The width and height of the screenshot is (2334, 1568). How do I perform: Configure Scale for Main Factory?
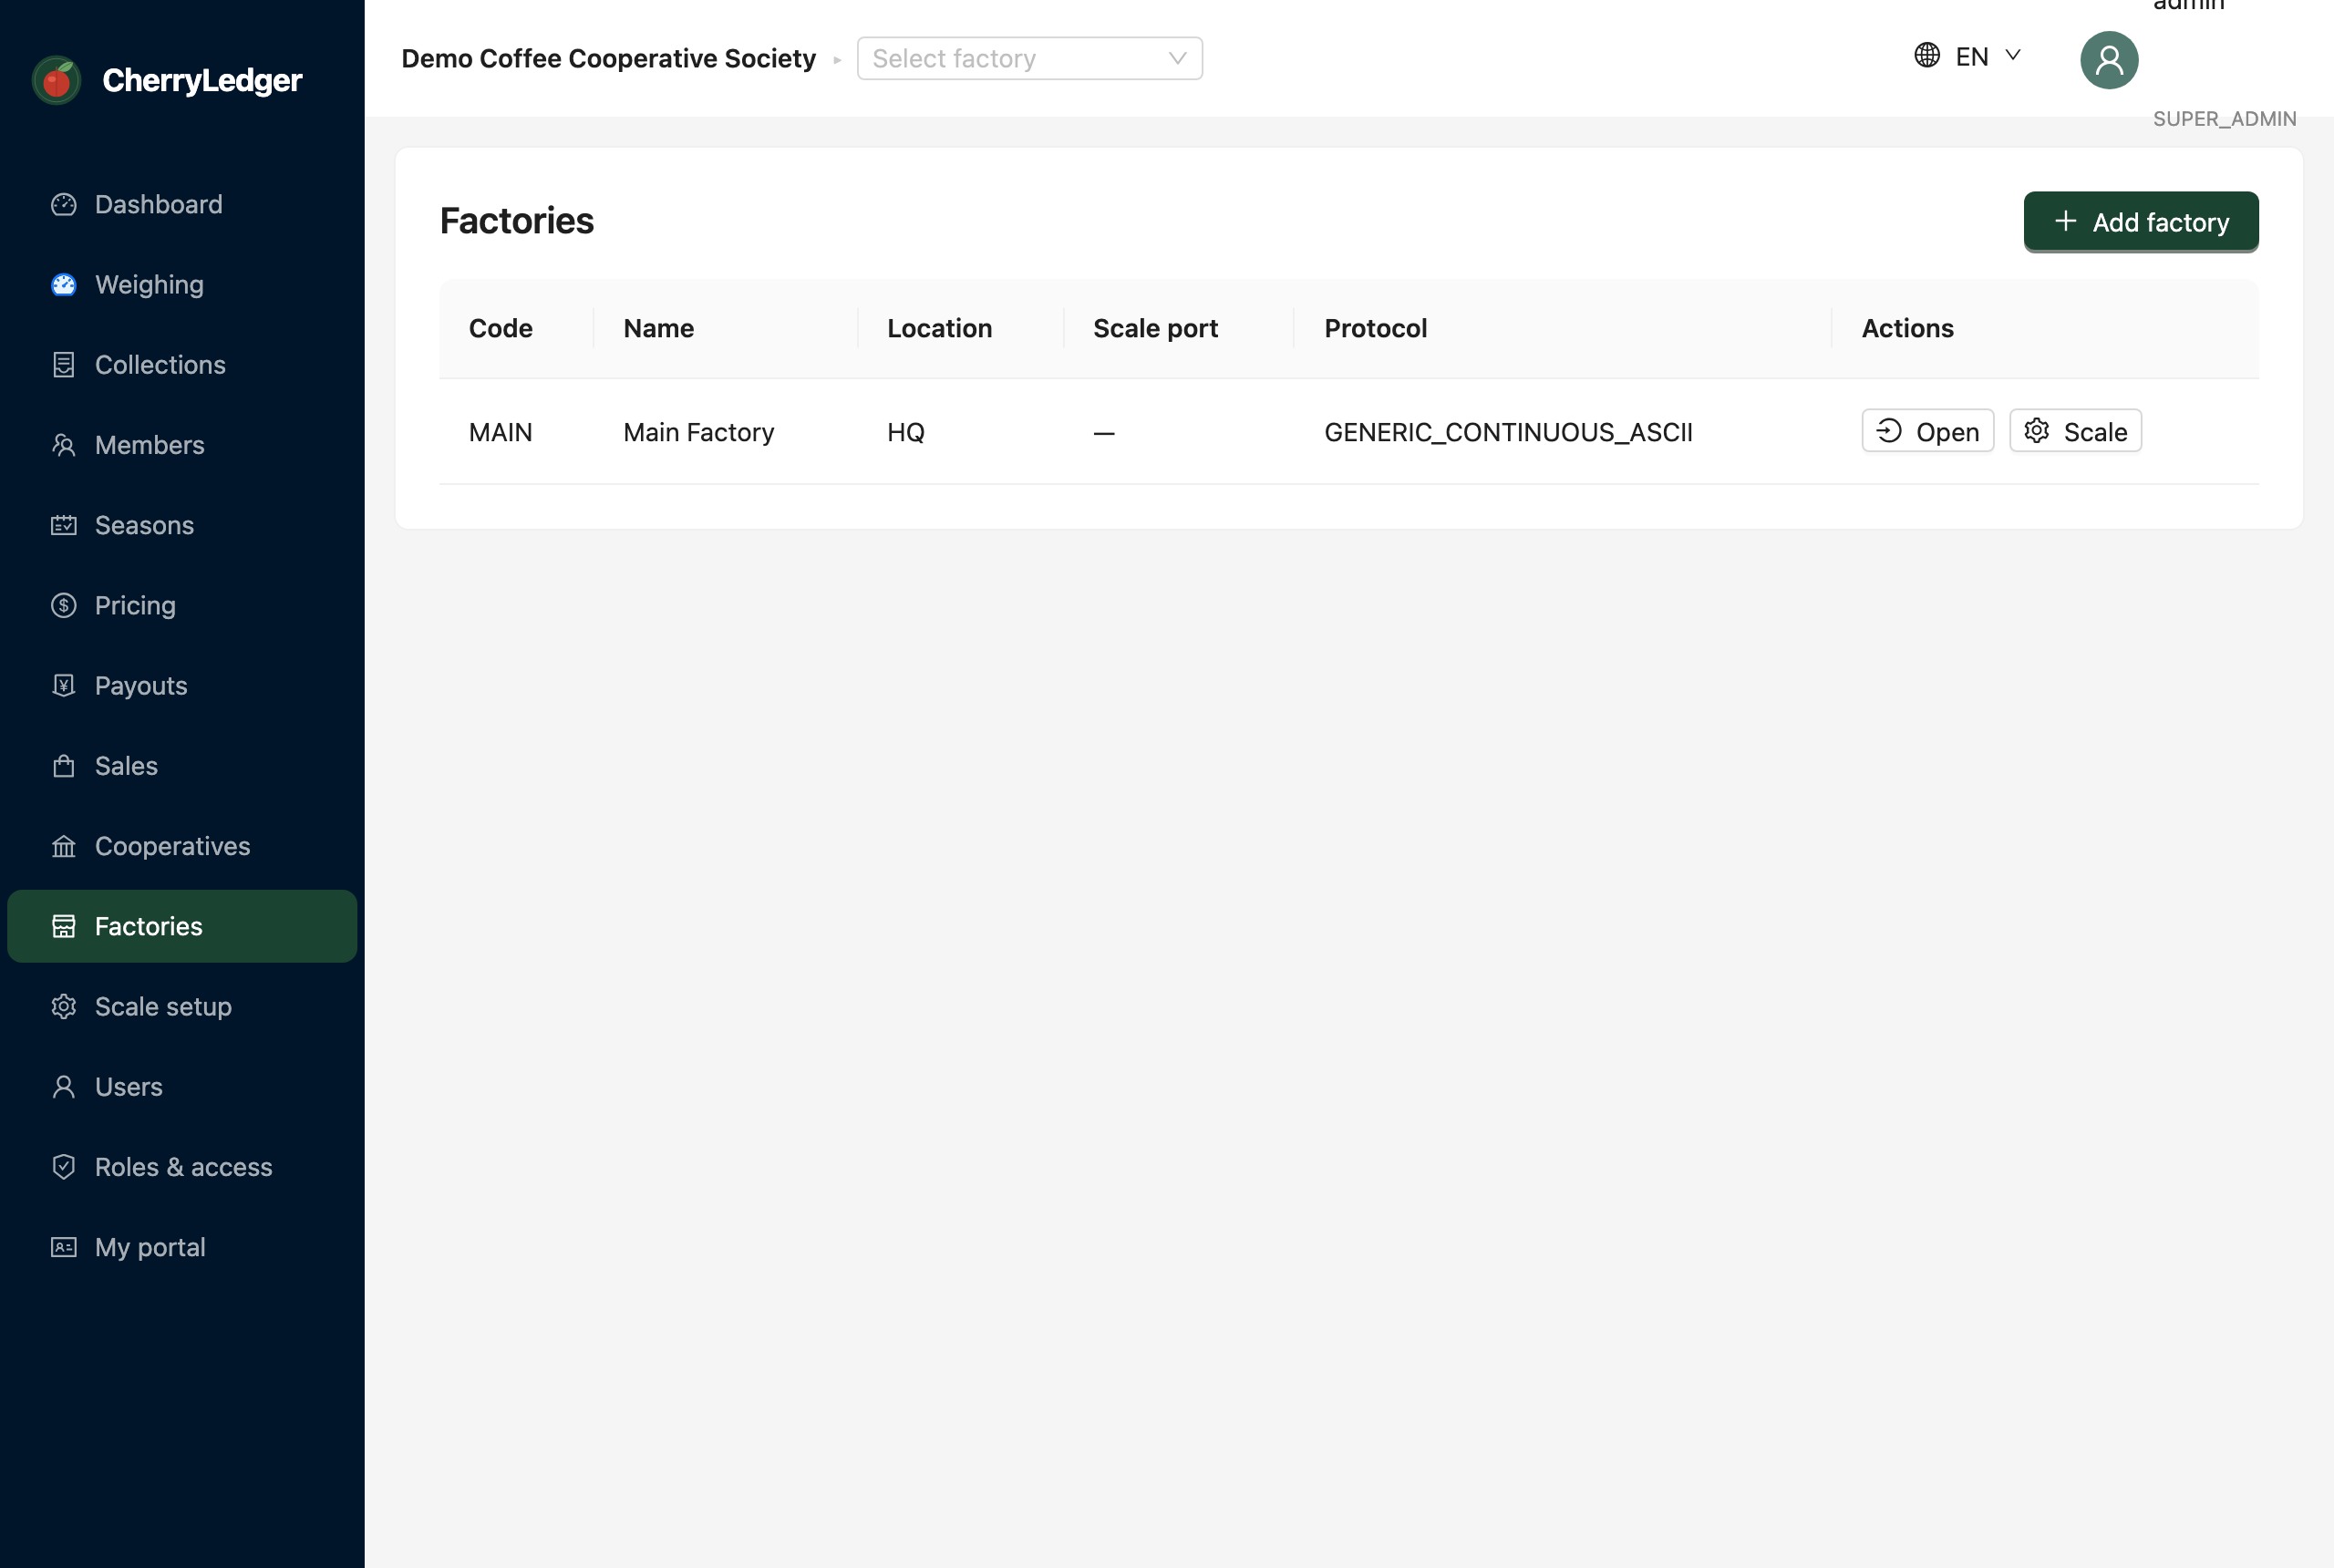pos(2075,431)
